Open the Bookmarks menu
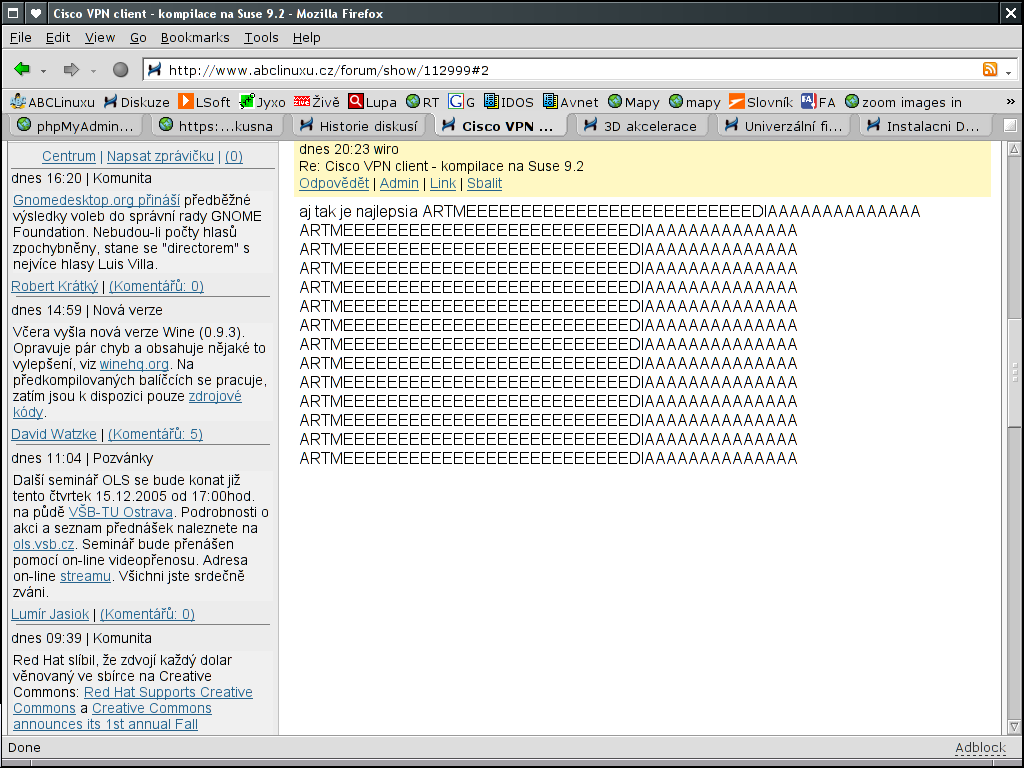 pyautogui.click(x=195, y=37)
